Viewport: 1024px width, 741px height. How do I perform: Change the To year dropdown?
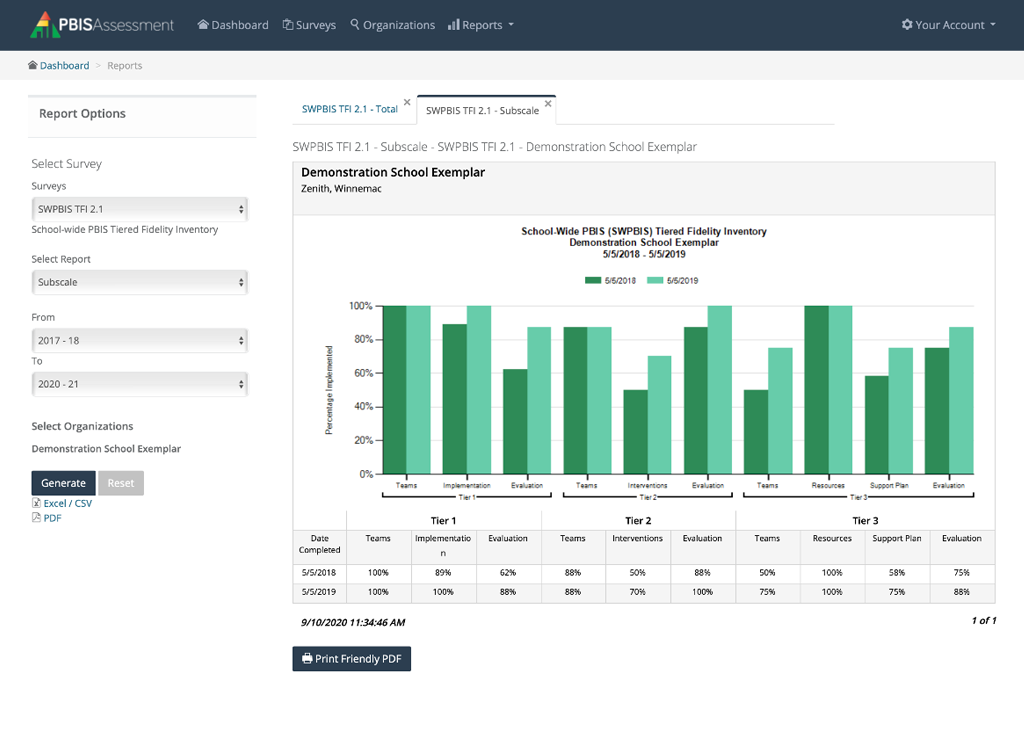(x=140, y=384)
